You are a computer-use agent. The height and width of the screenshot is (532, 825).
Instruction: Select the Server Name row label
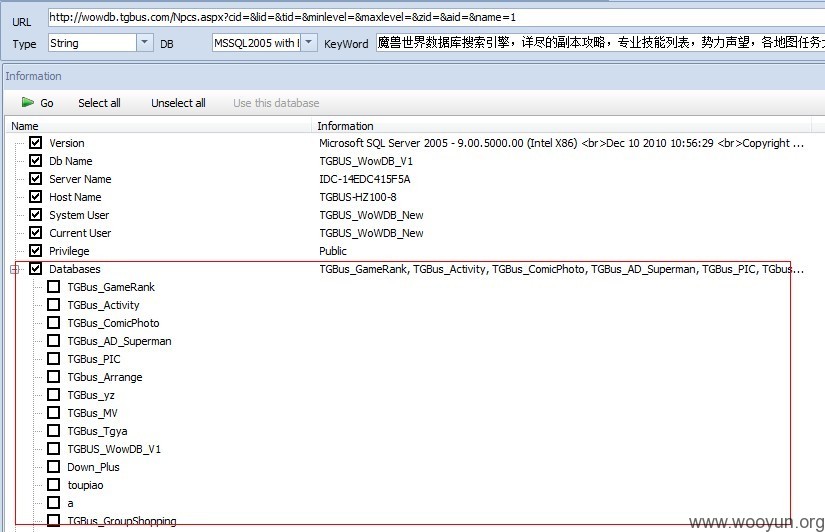click(80, 179)
